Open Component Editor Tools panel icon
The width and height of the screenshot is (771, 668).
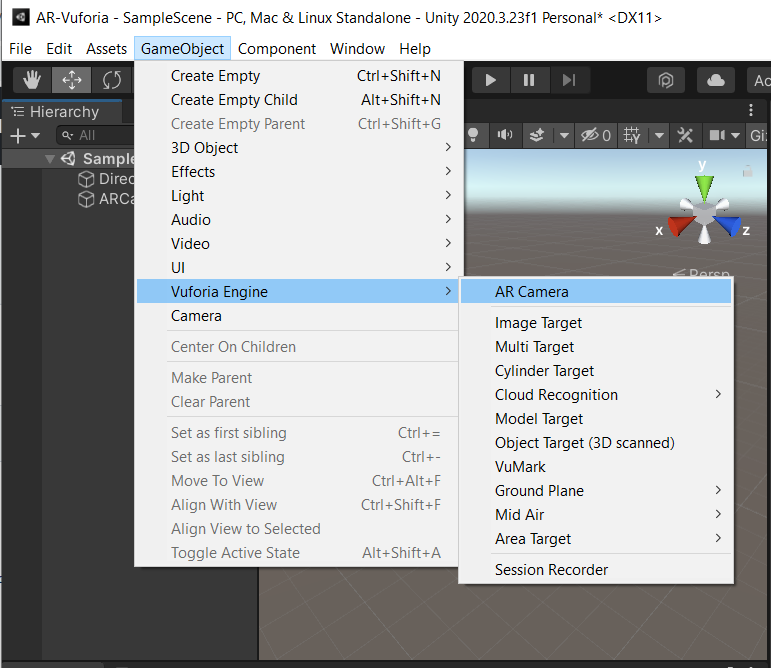pyautogui.click(x=685, y=135)
